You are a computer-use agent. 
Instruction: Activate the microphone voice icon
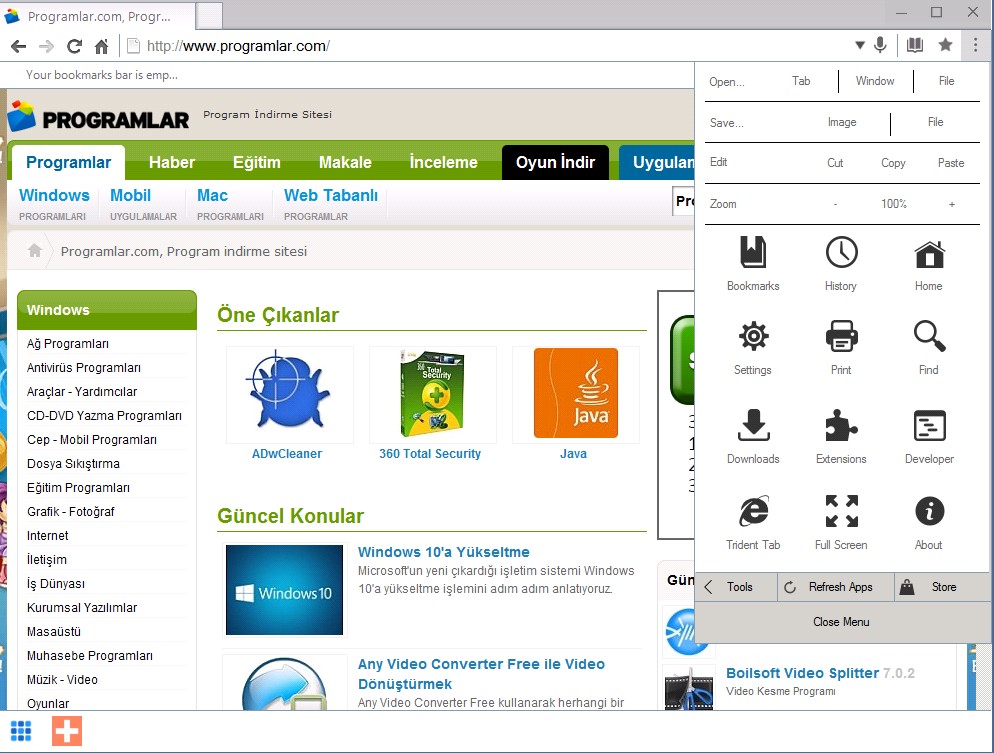[x=880, y=44]
